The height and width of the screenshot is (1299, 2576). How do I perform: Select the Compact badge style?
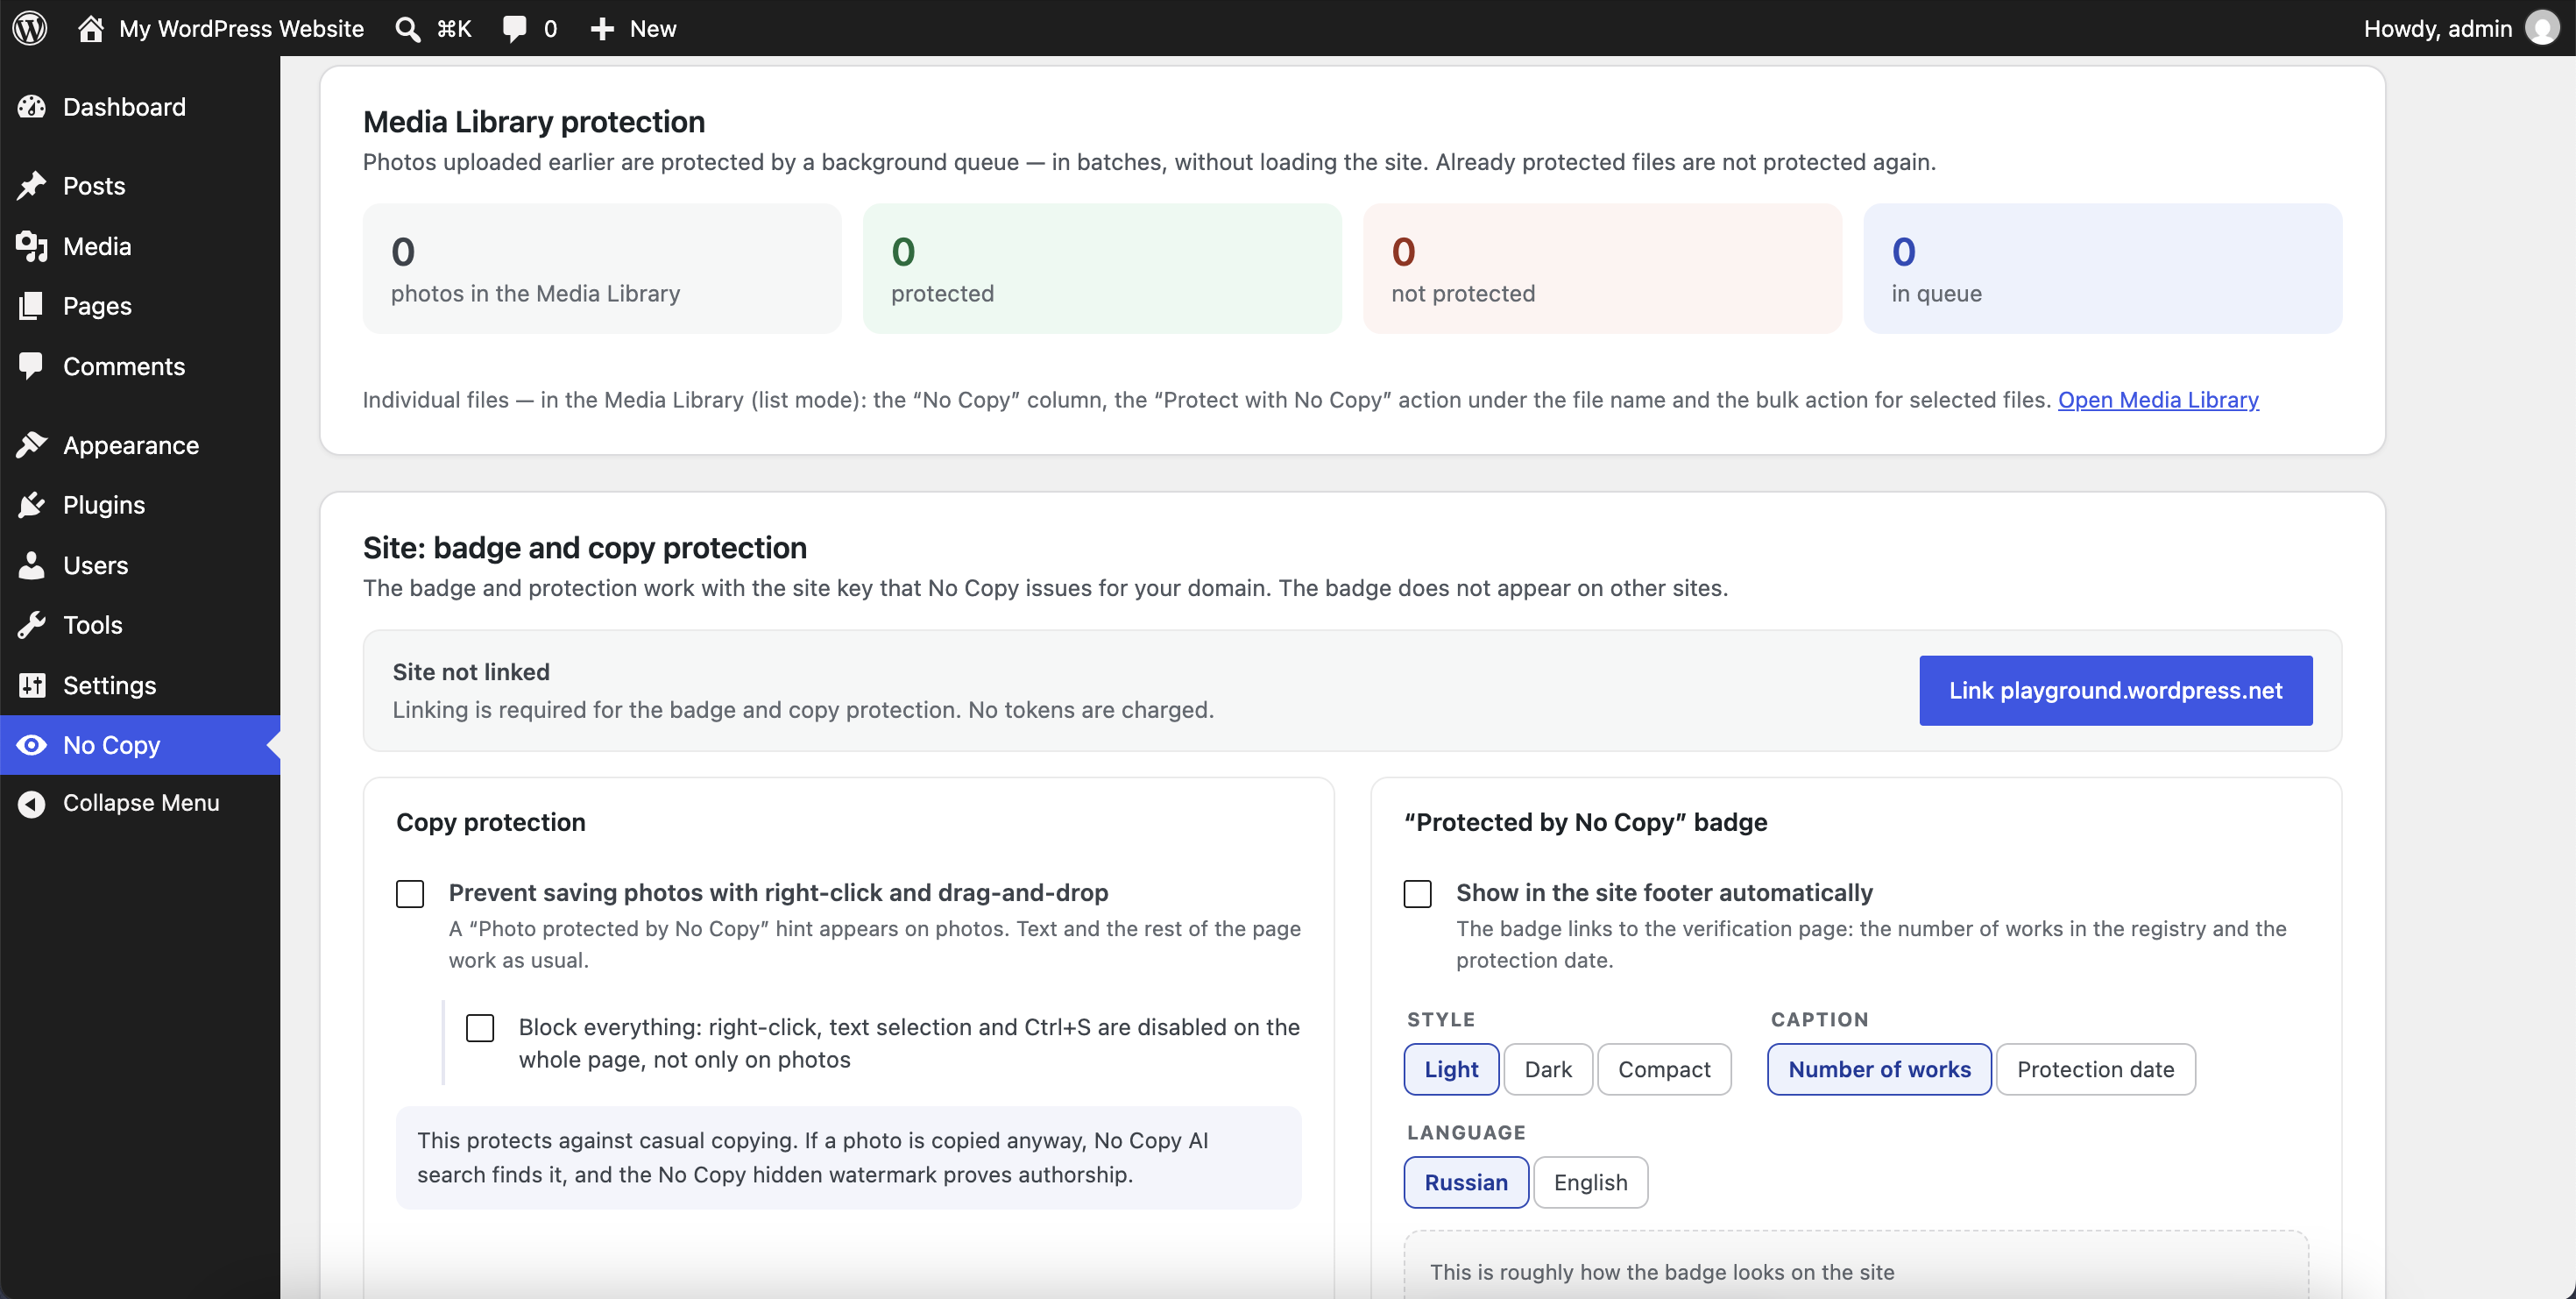pyautogui.click(x=1664, y=1069)
